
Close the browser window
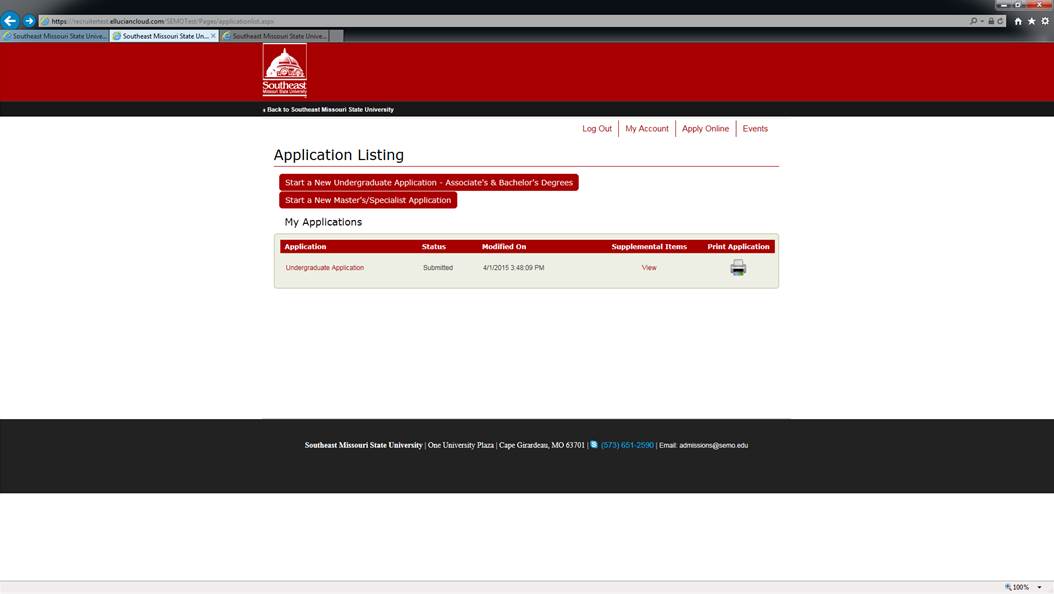[1039, 5]
